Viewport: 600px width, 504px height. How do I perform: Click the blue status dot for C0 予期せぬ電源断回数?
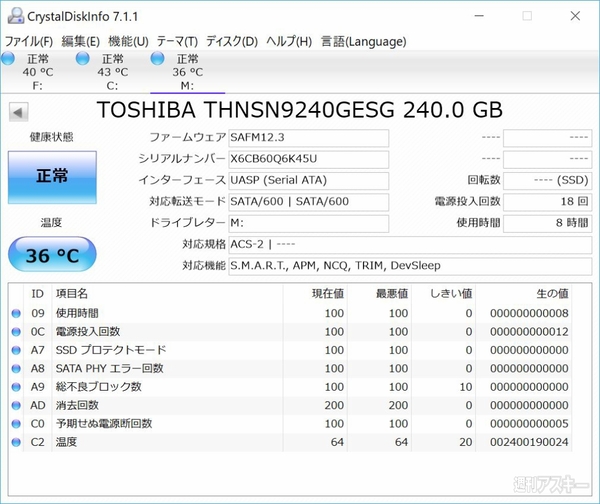click(16, 424)
